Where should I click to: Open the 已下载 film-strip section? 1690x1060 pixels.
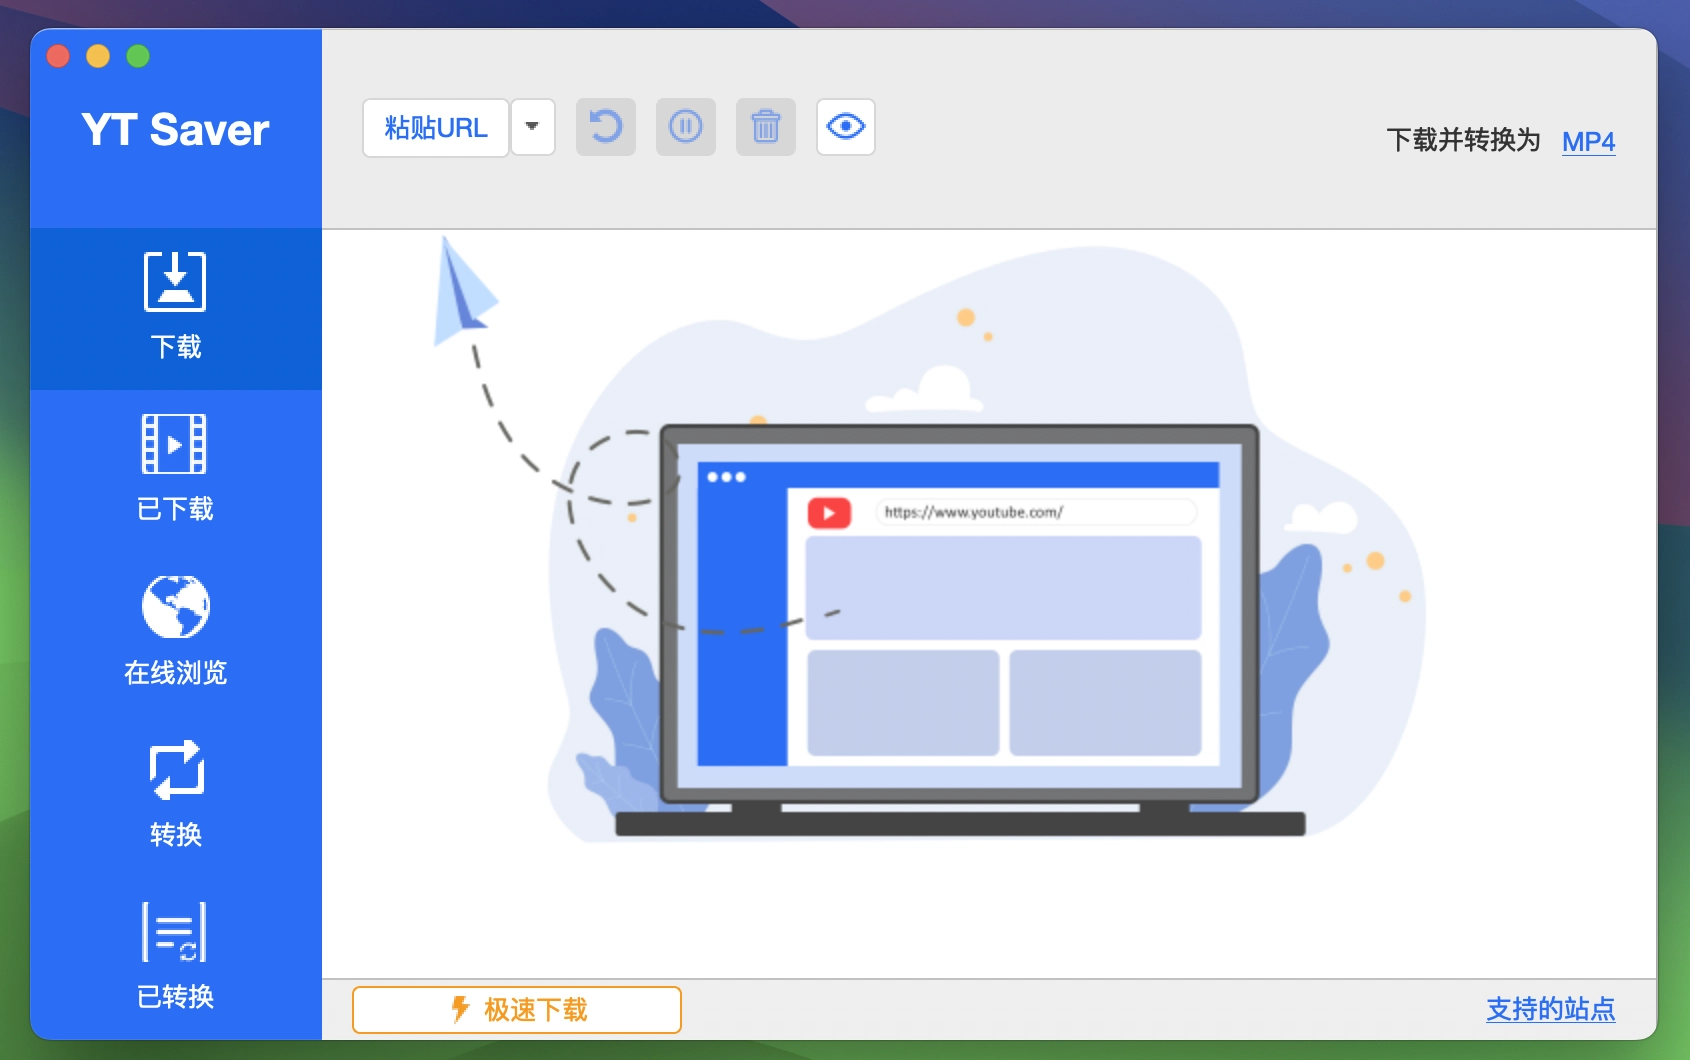(176, 469)
